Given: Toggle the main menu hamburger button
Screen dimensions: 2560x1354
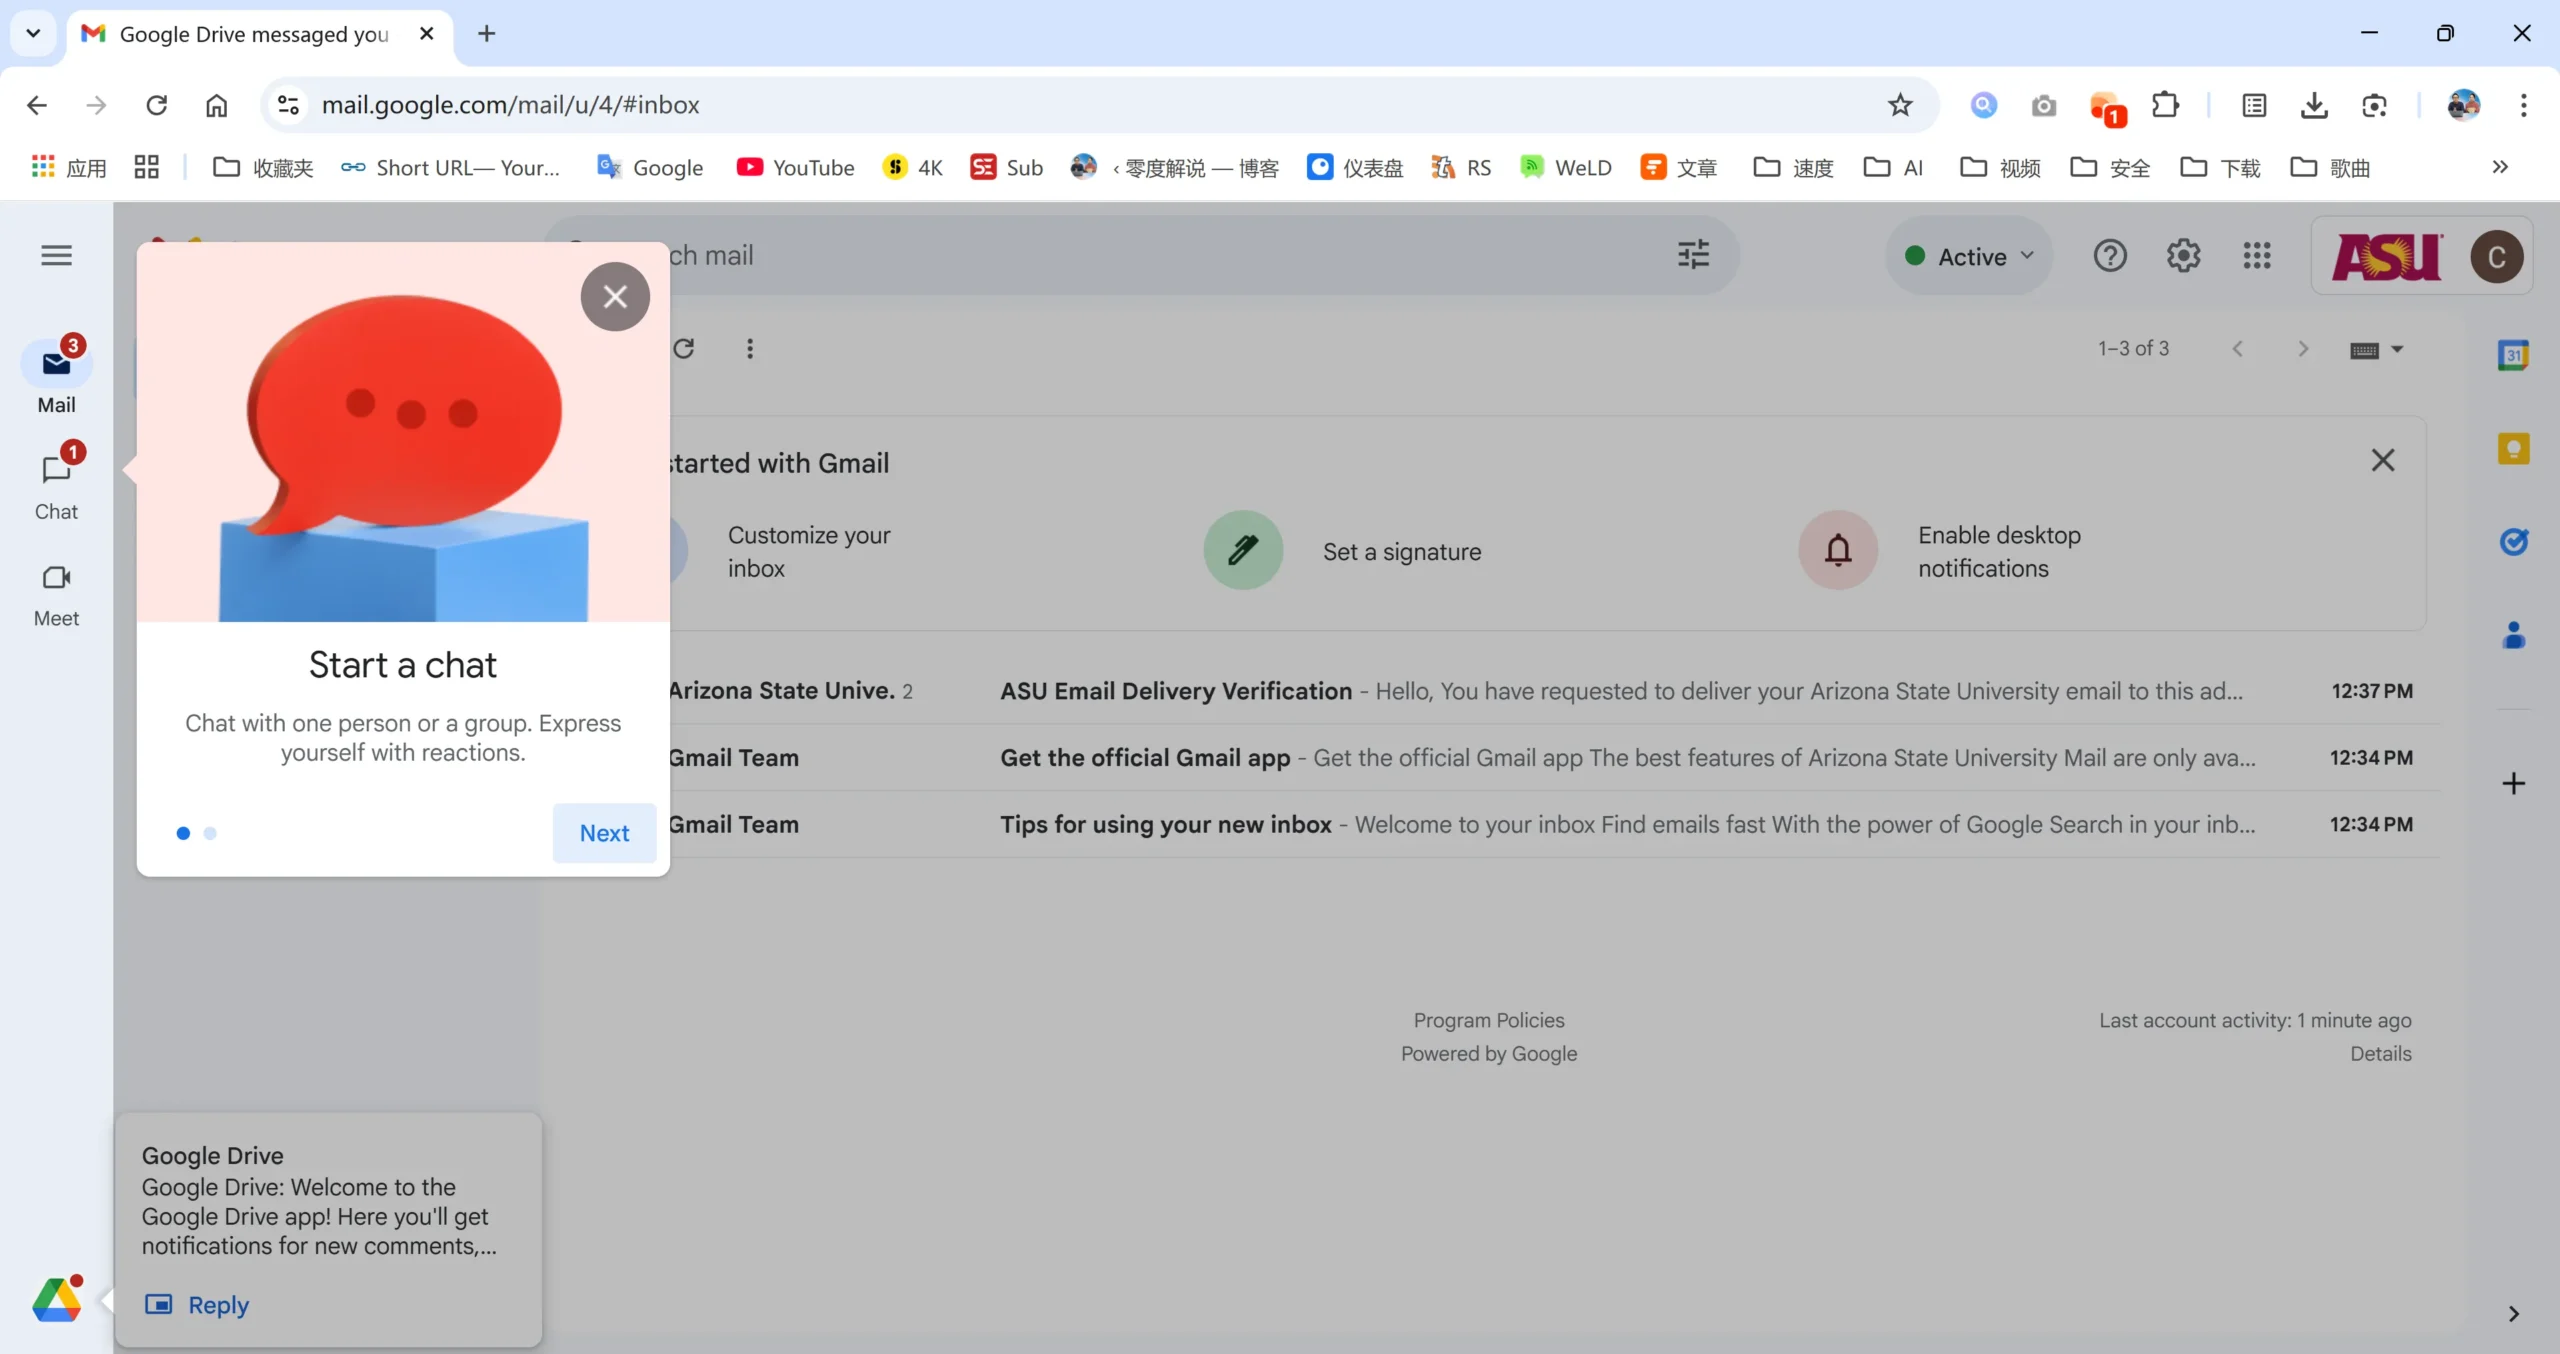Looking at the screenshot, I should 56,255.
